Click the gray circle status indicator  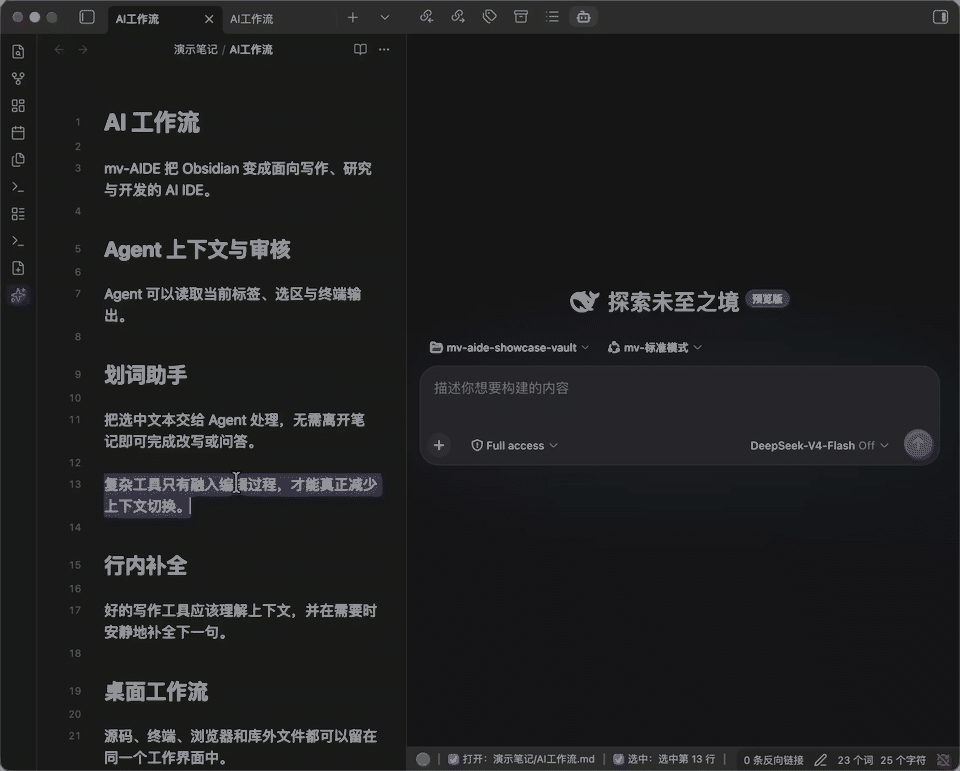click(423, 759)
